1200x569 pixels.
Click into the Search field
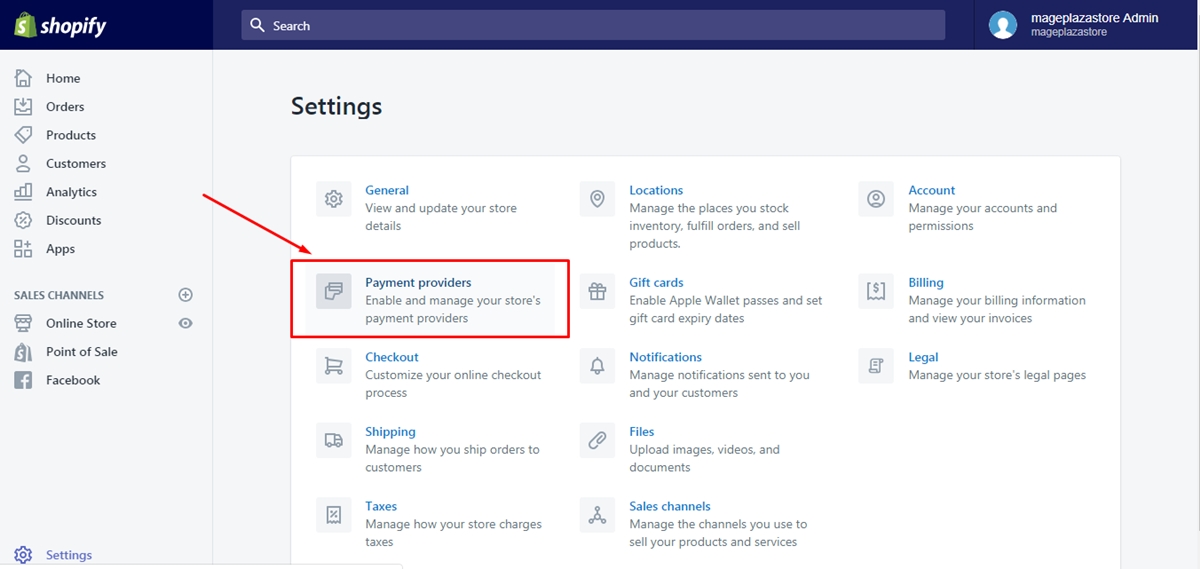592,25
